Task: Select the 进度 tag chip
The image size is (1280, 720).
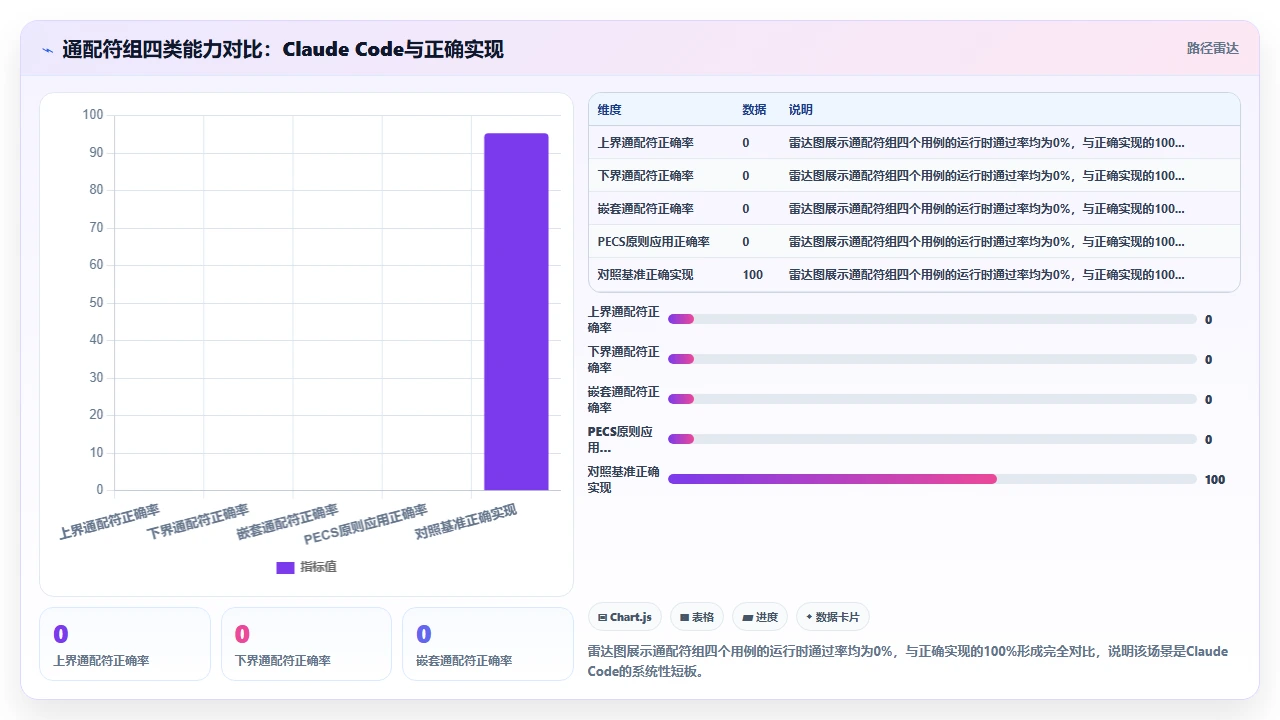Action: click(x=759, y=617)
